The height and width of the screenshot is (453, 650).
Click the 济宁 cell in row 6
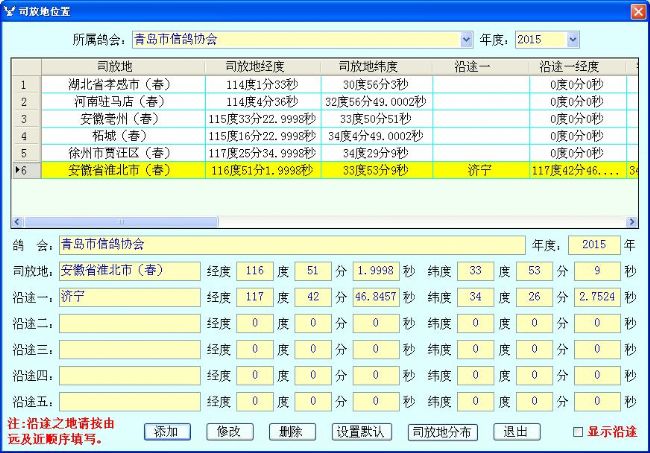point(480,170)
